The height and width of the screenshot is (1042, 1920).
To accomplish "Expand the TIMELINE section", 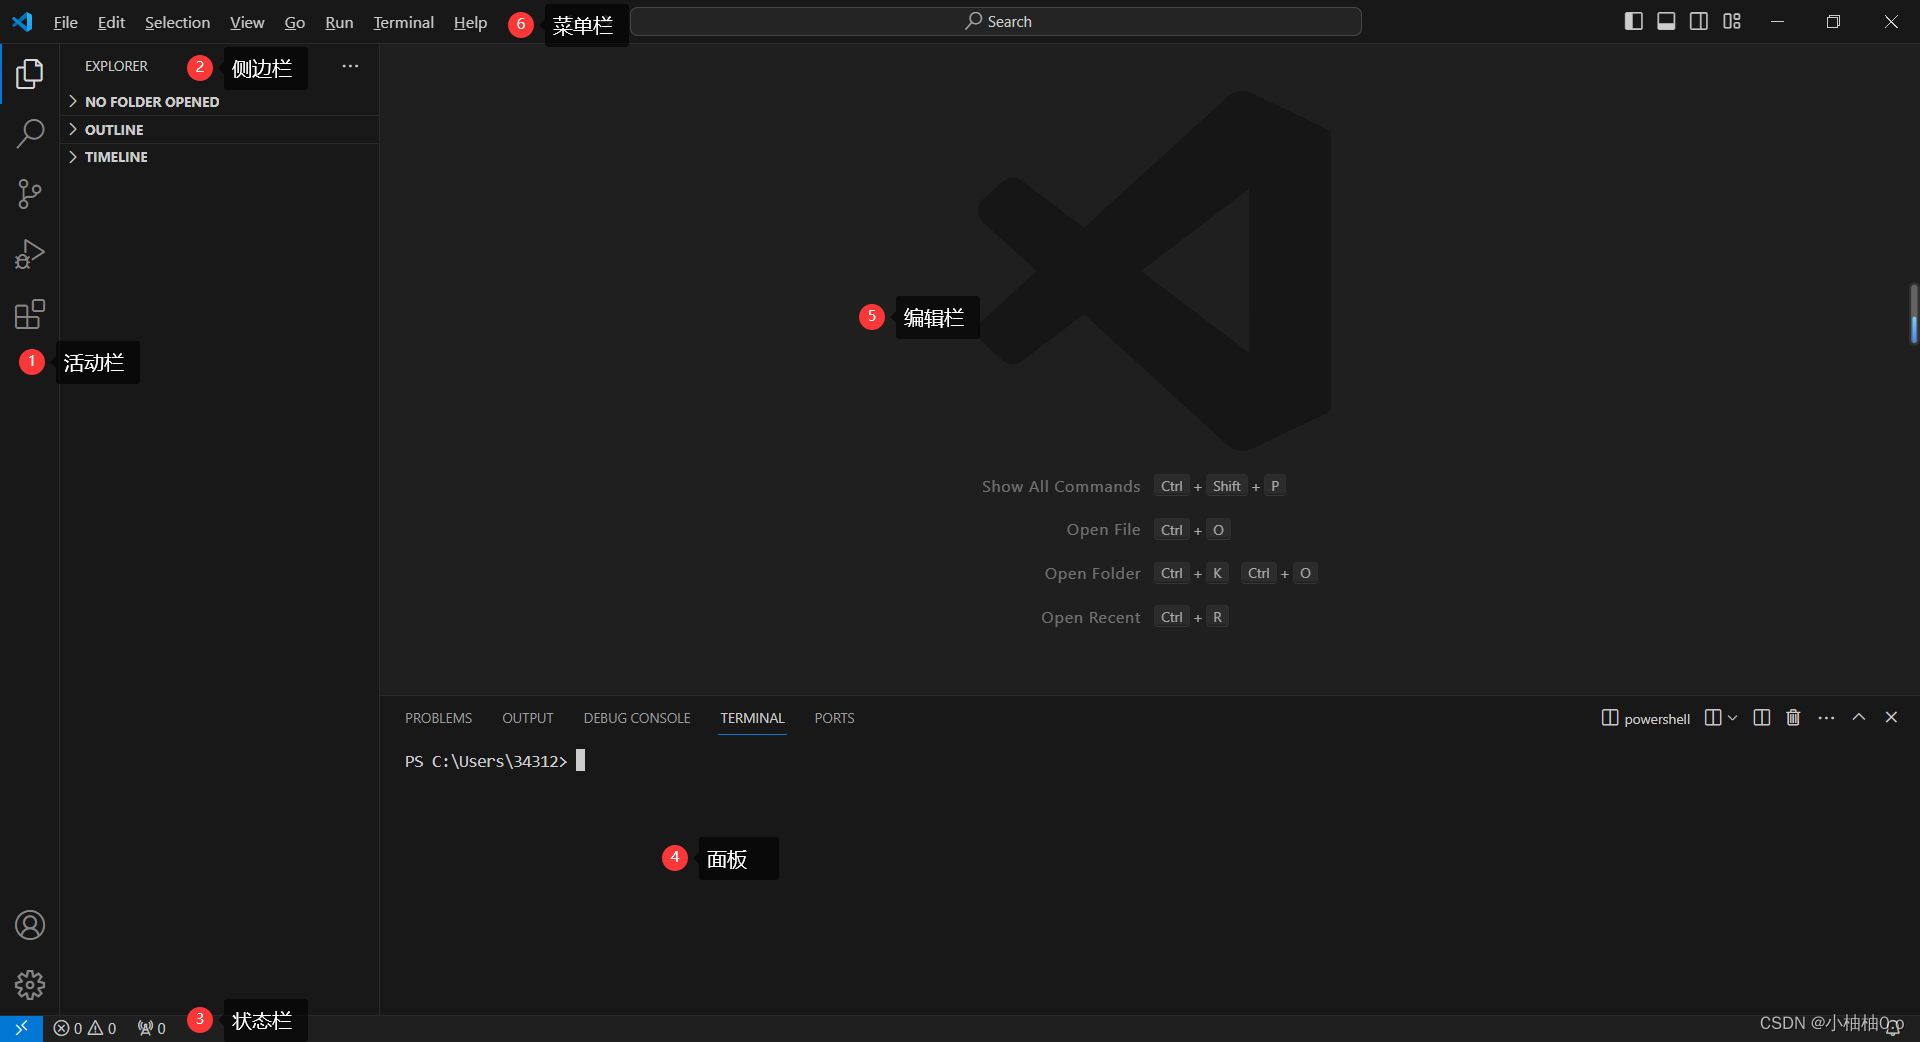I will pyautogui.click(x=219, y=157).
